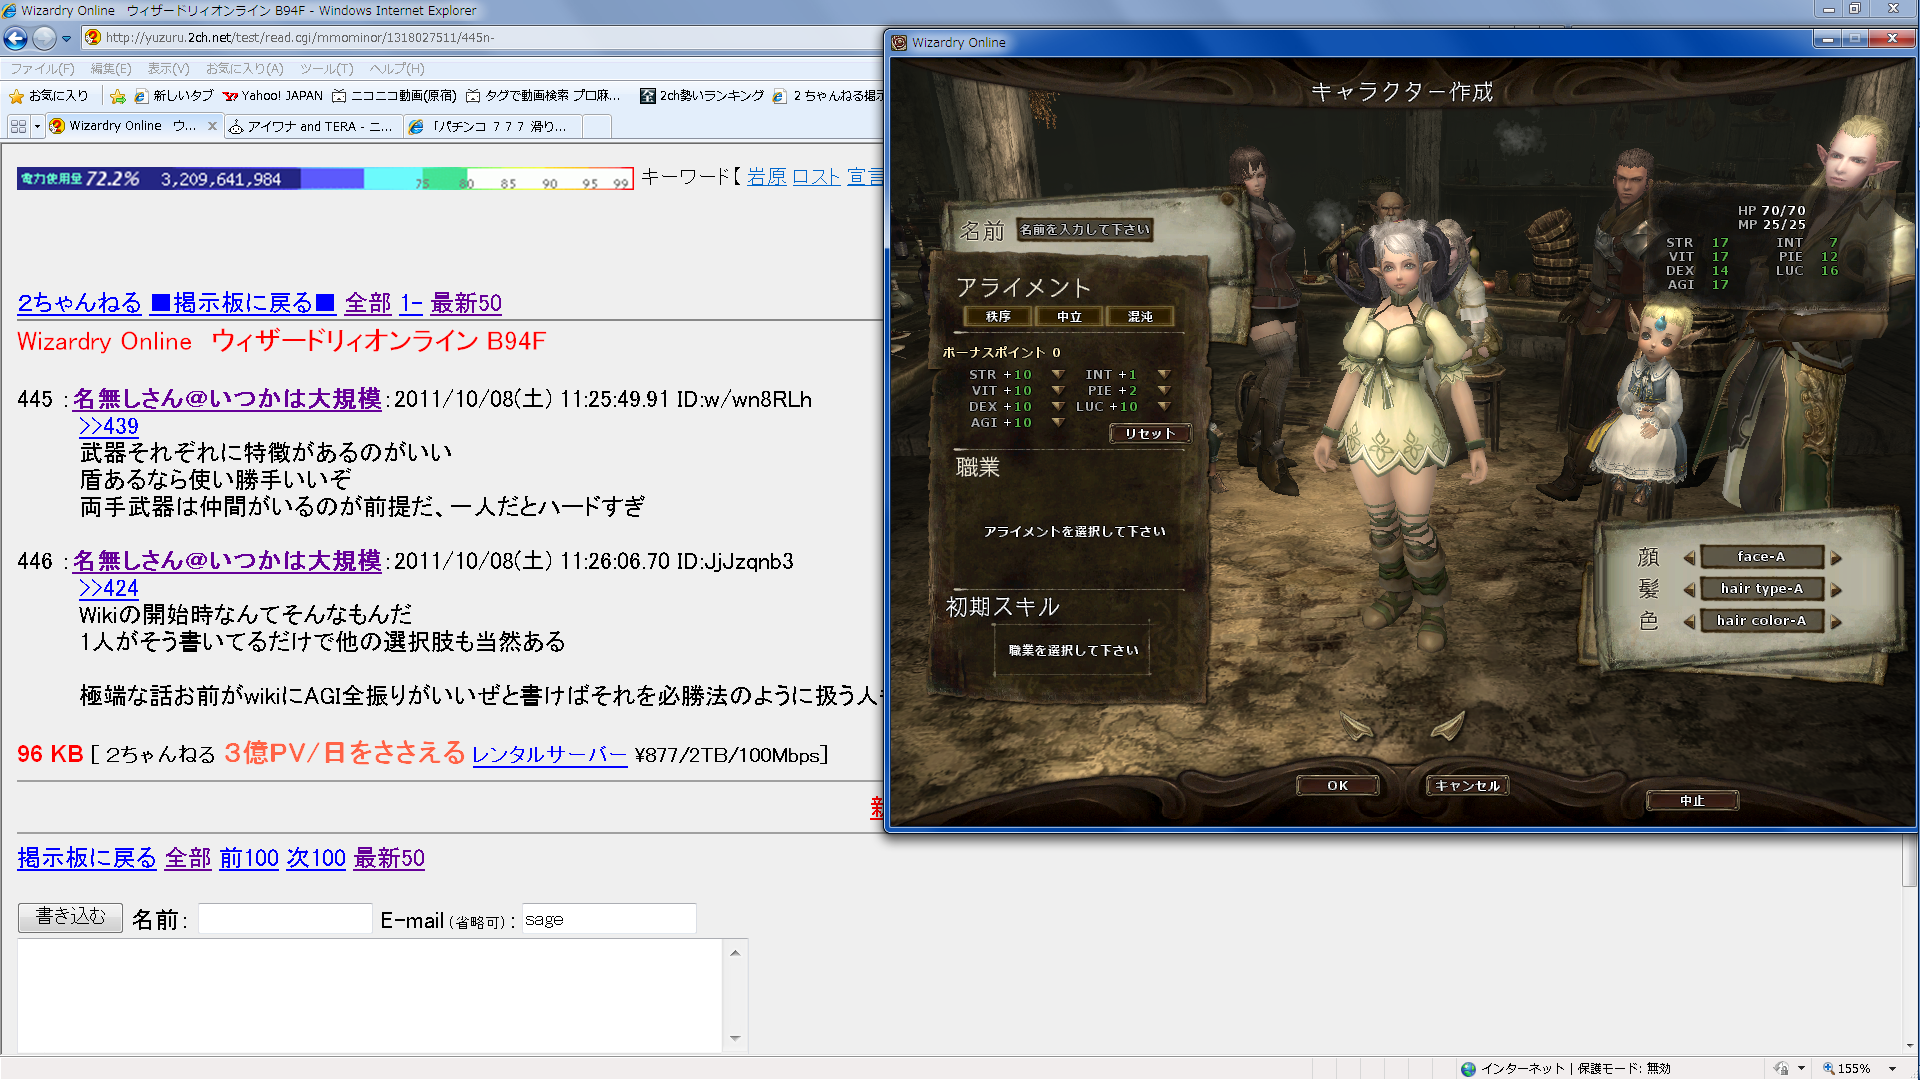
Task: Click the game name input 名前を入力して下さい
Action: (1085, 230)
